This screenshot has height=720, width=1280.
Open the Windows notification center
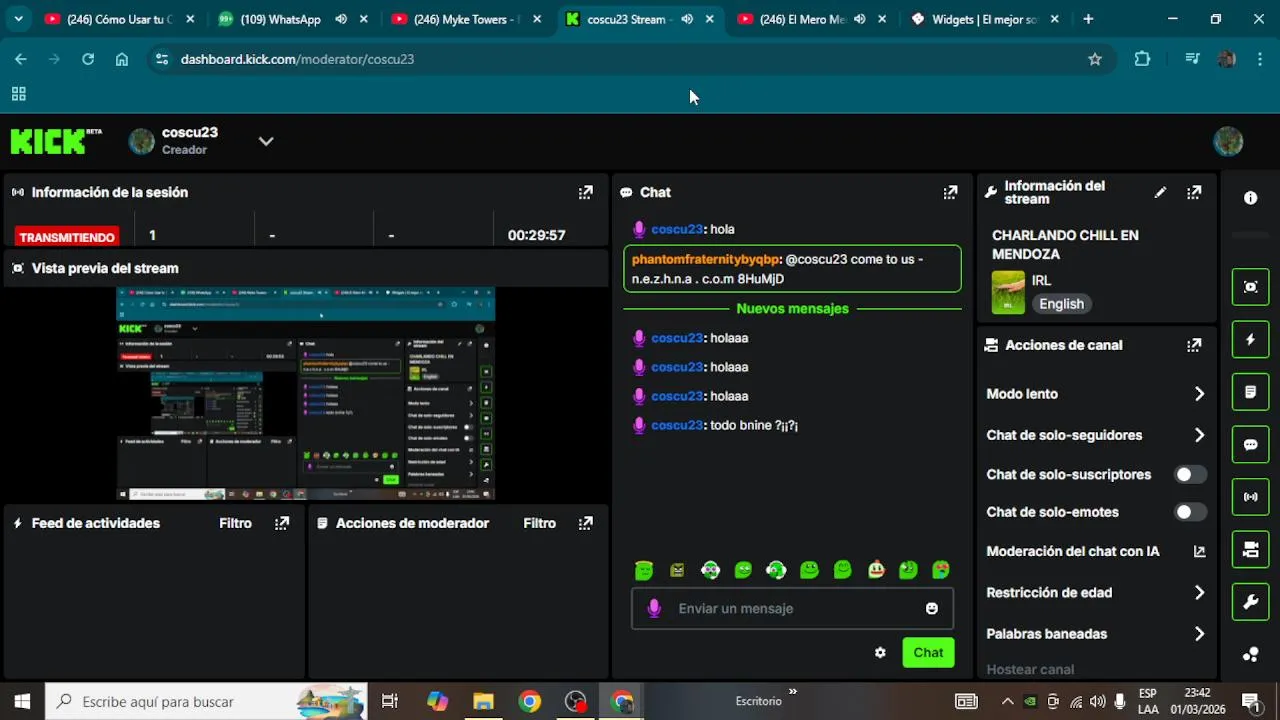pyautogui.click(x=1250, y=701)
